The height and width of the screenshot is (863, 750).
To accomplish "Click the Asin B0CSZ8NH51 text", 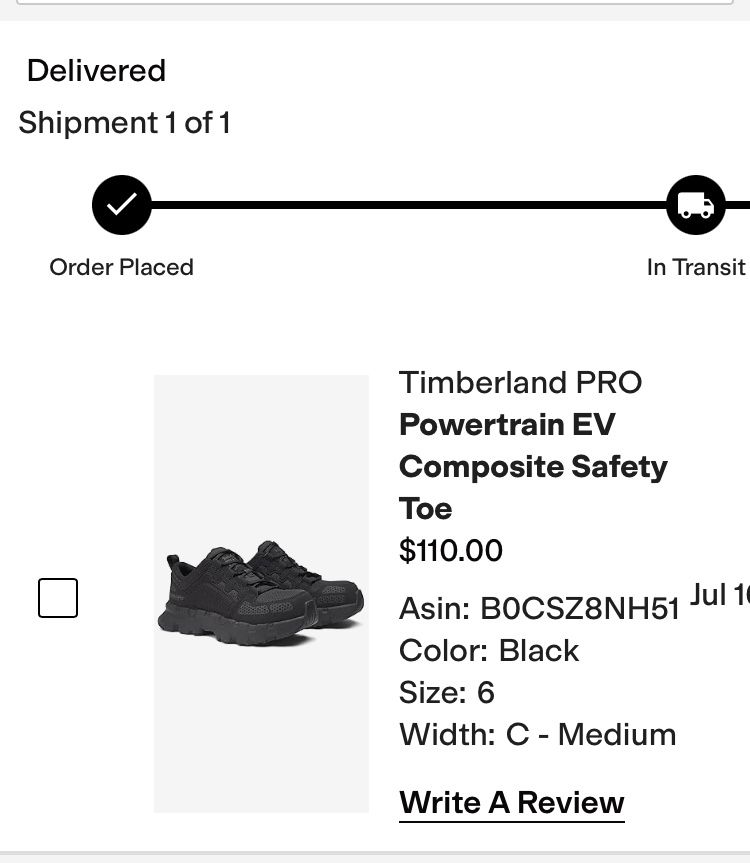I will click(539, 609).
